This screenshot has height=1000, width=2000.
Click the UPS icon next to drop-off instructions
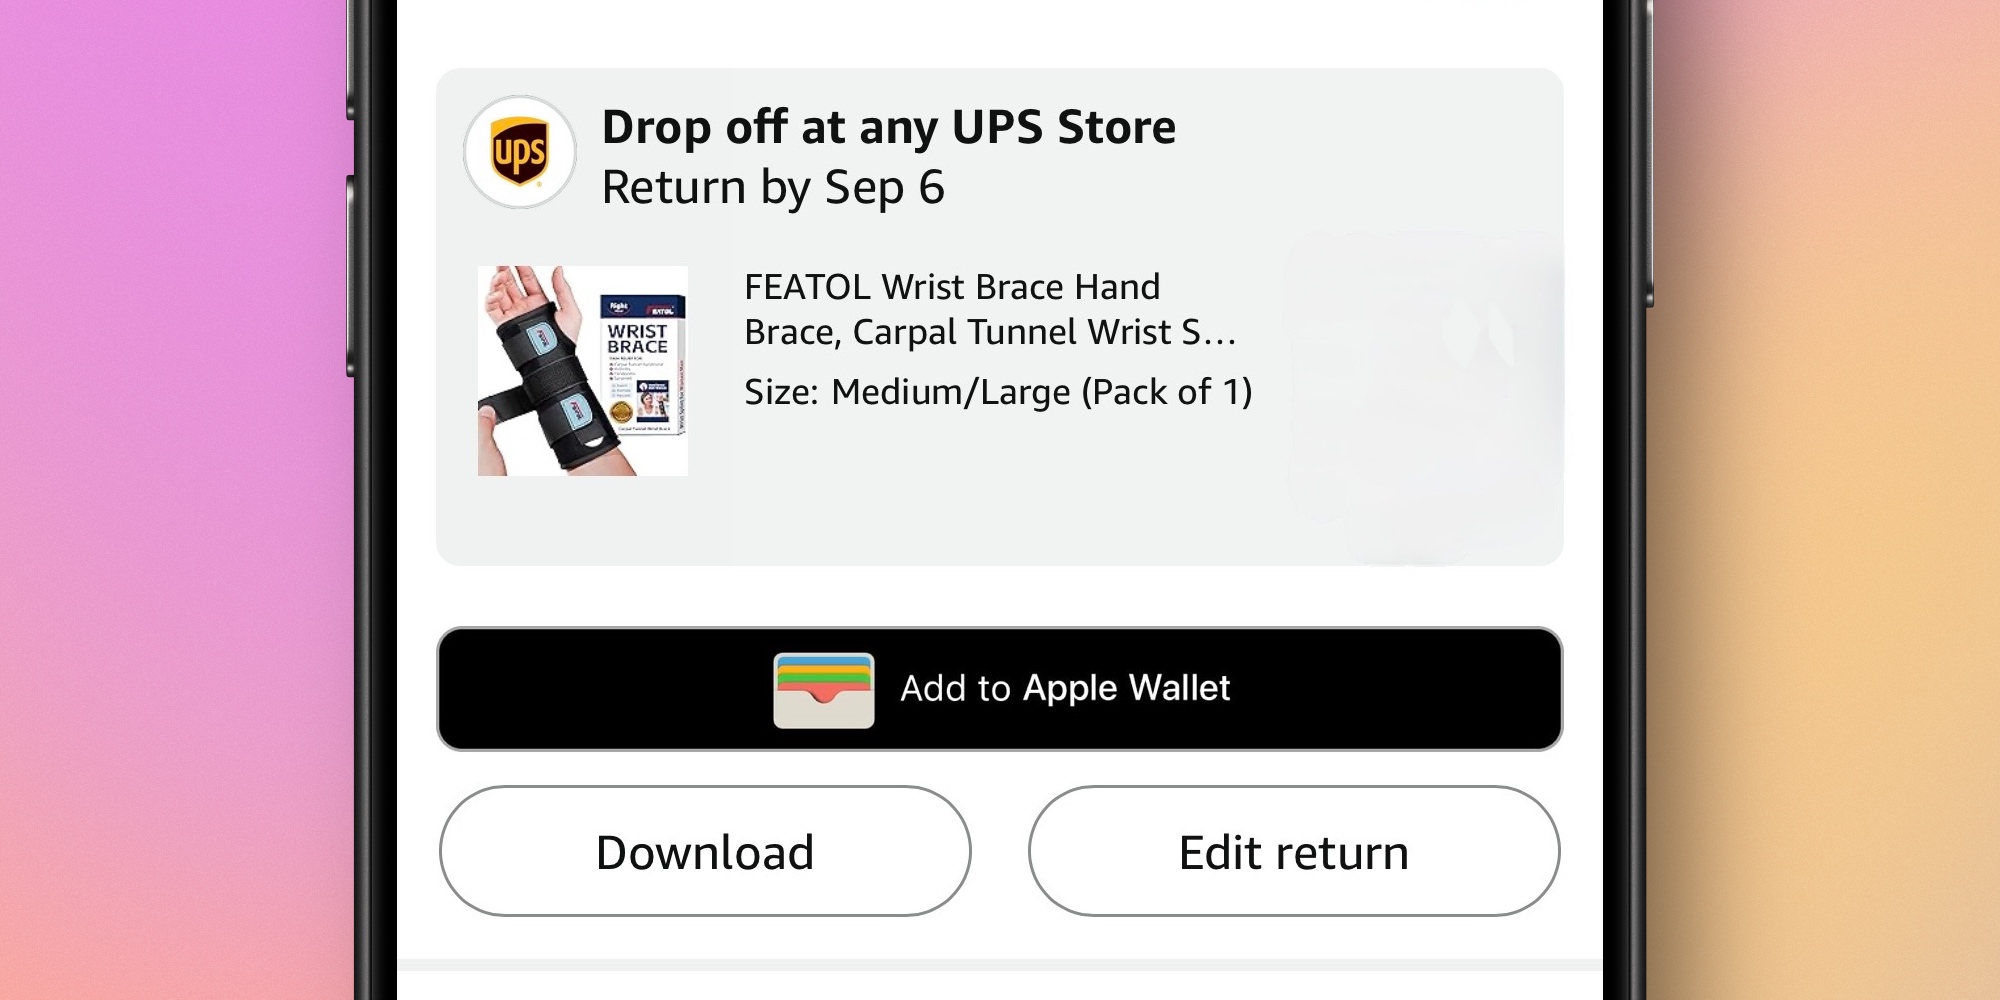[519, 152]
